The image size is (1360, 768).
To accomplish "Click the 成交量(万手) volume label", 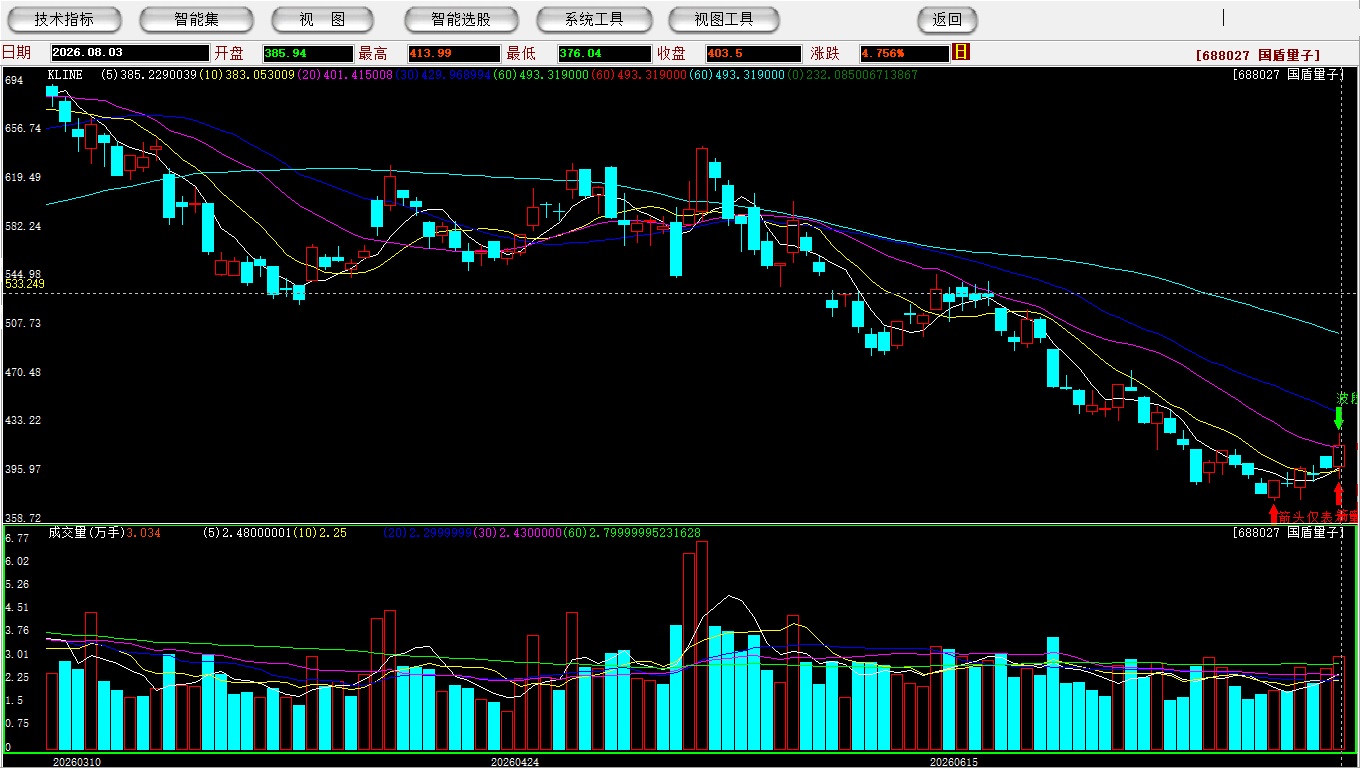I will point(85,533).
